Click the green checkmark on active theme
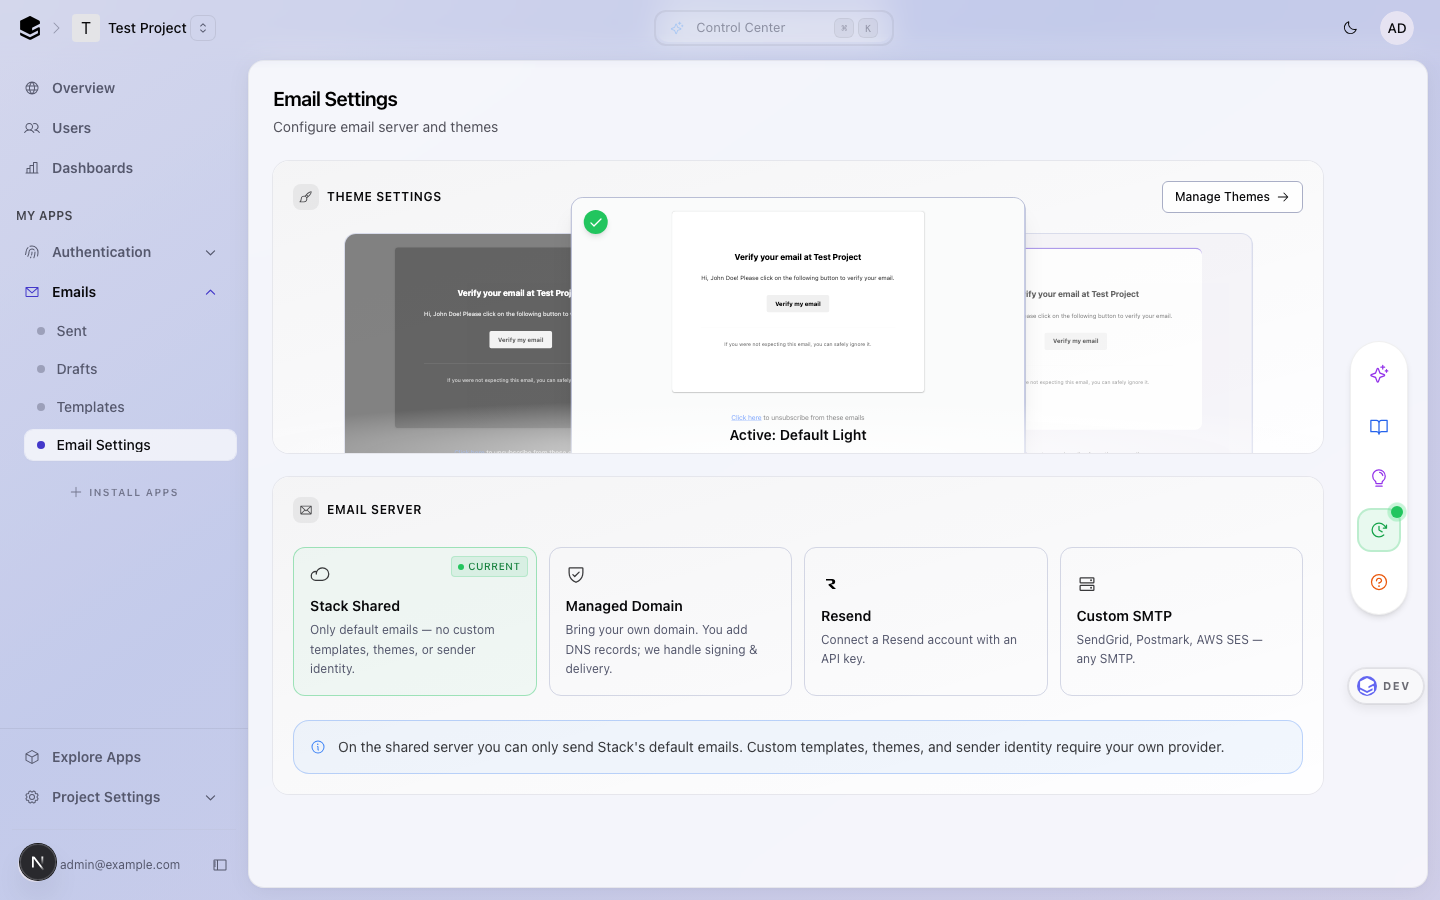This screenshot has height=900, width=1440. click(596, 222)
